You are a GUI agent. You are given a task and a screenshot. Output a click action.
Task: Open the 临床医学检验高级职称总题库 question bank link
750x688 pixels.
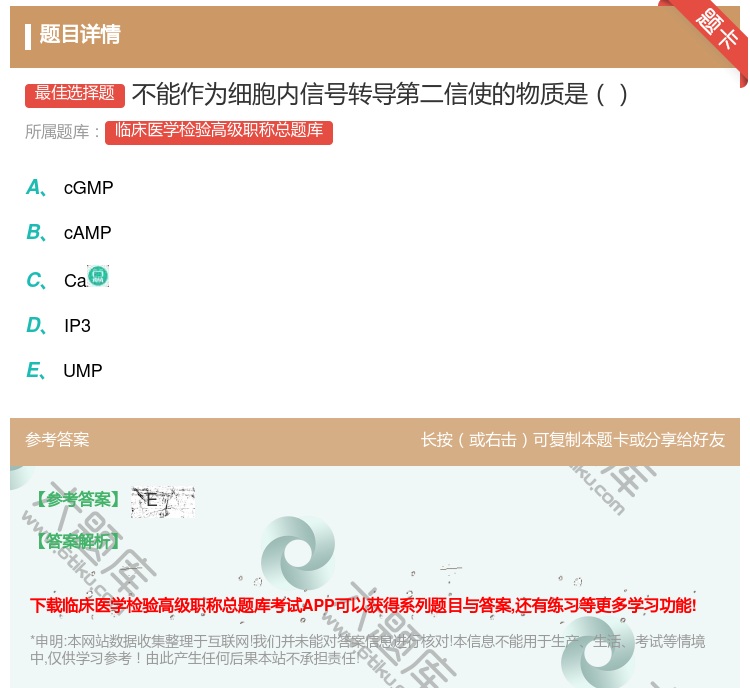(219, 132)
